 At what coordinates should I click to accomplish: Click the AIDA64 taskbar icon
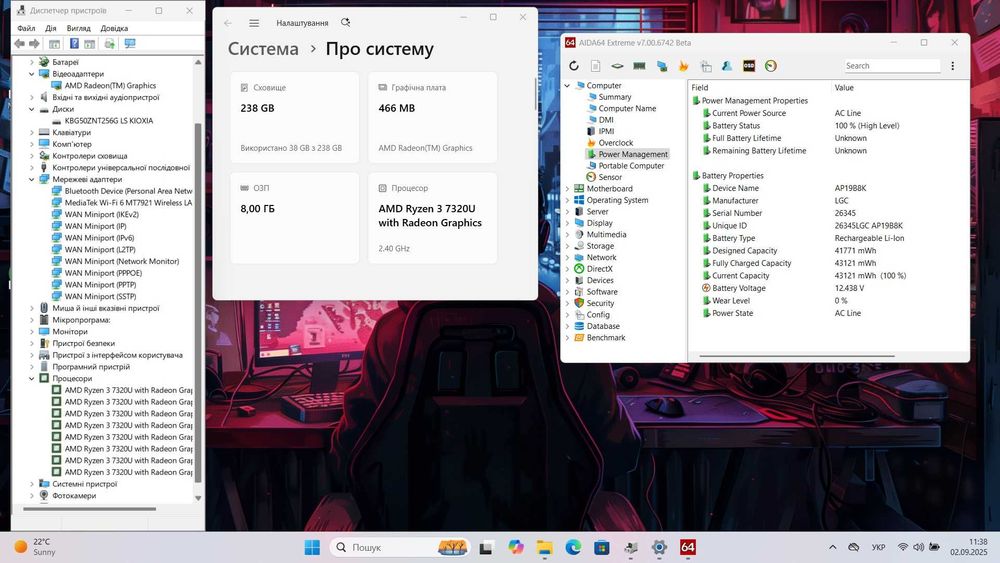click(688, 547)
